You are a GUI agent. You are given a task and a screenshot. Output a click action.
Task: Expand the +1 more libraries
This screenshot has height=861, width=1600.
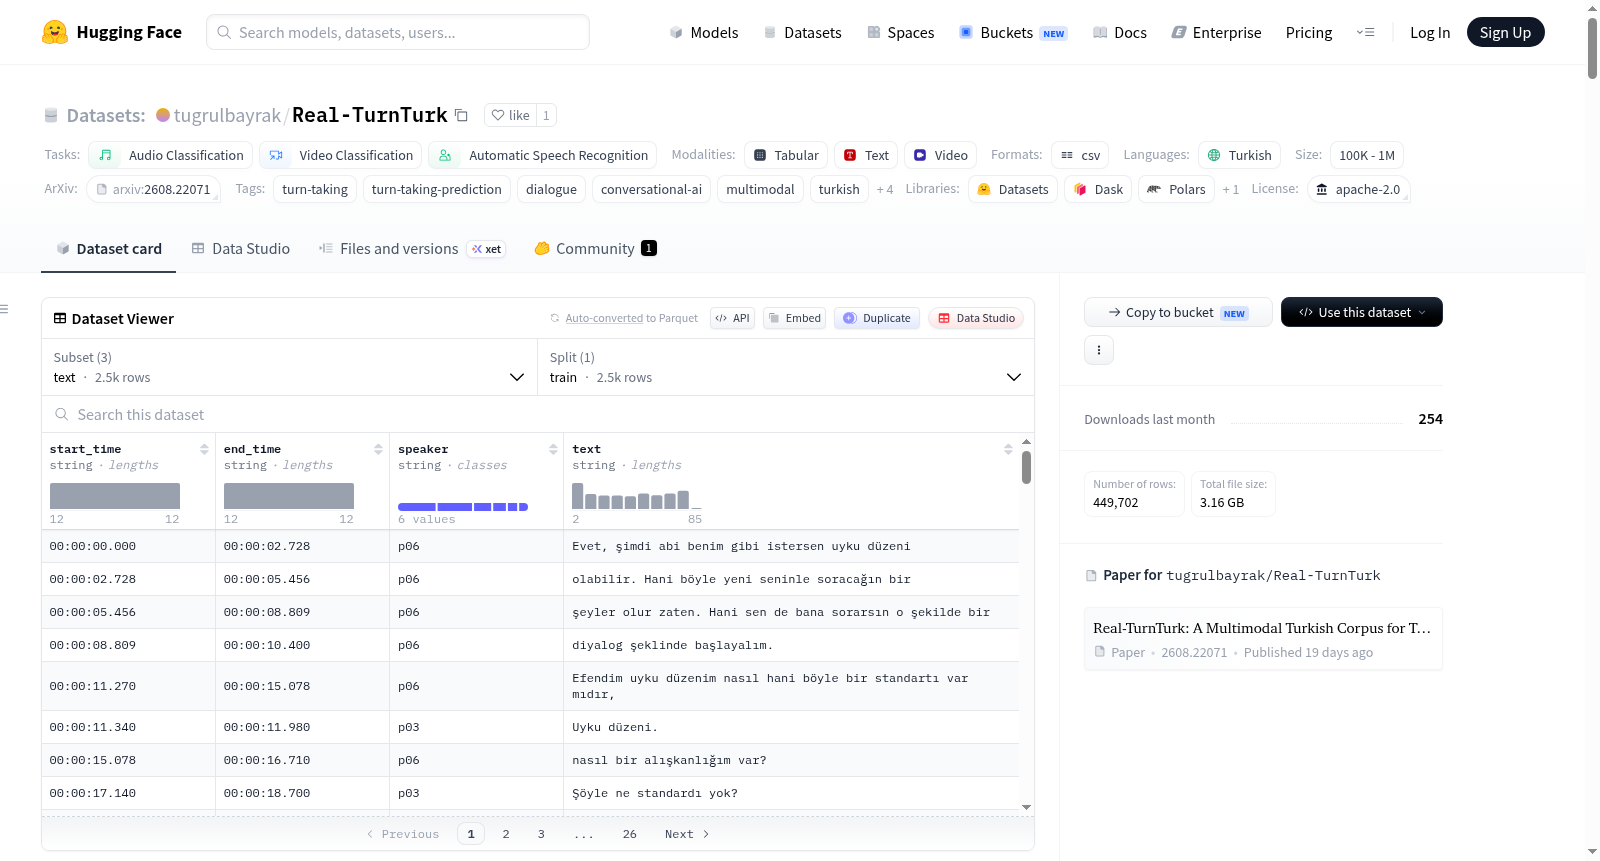coord(1231,189)
